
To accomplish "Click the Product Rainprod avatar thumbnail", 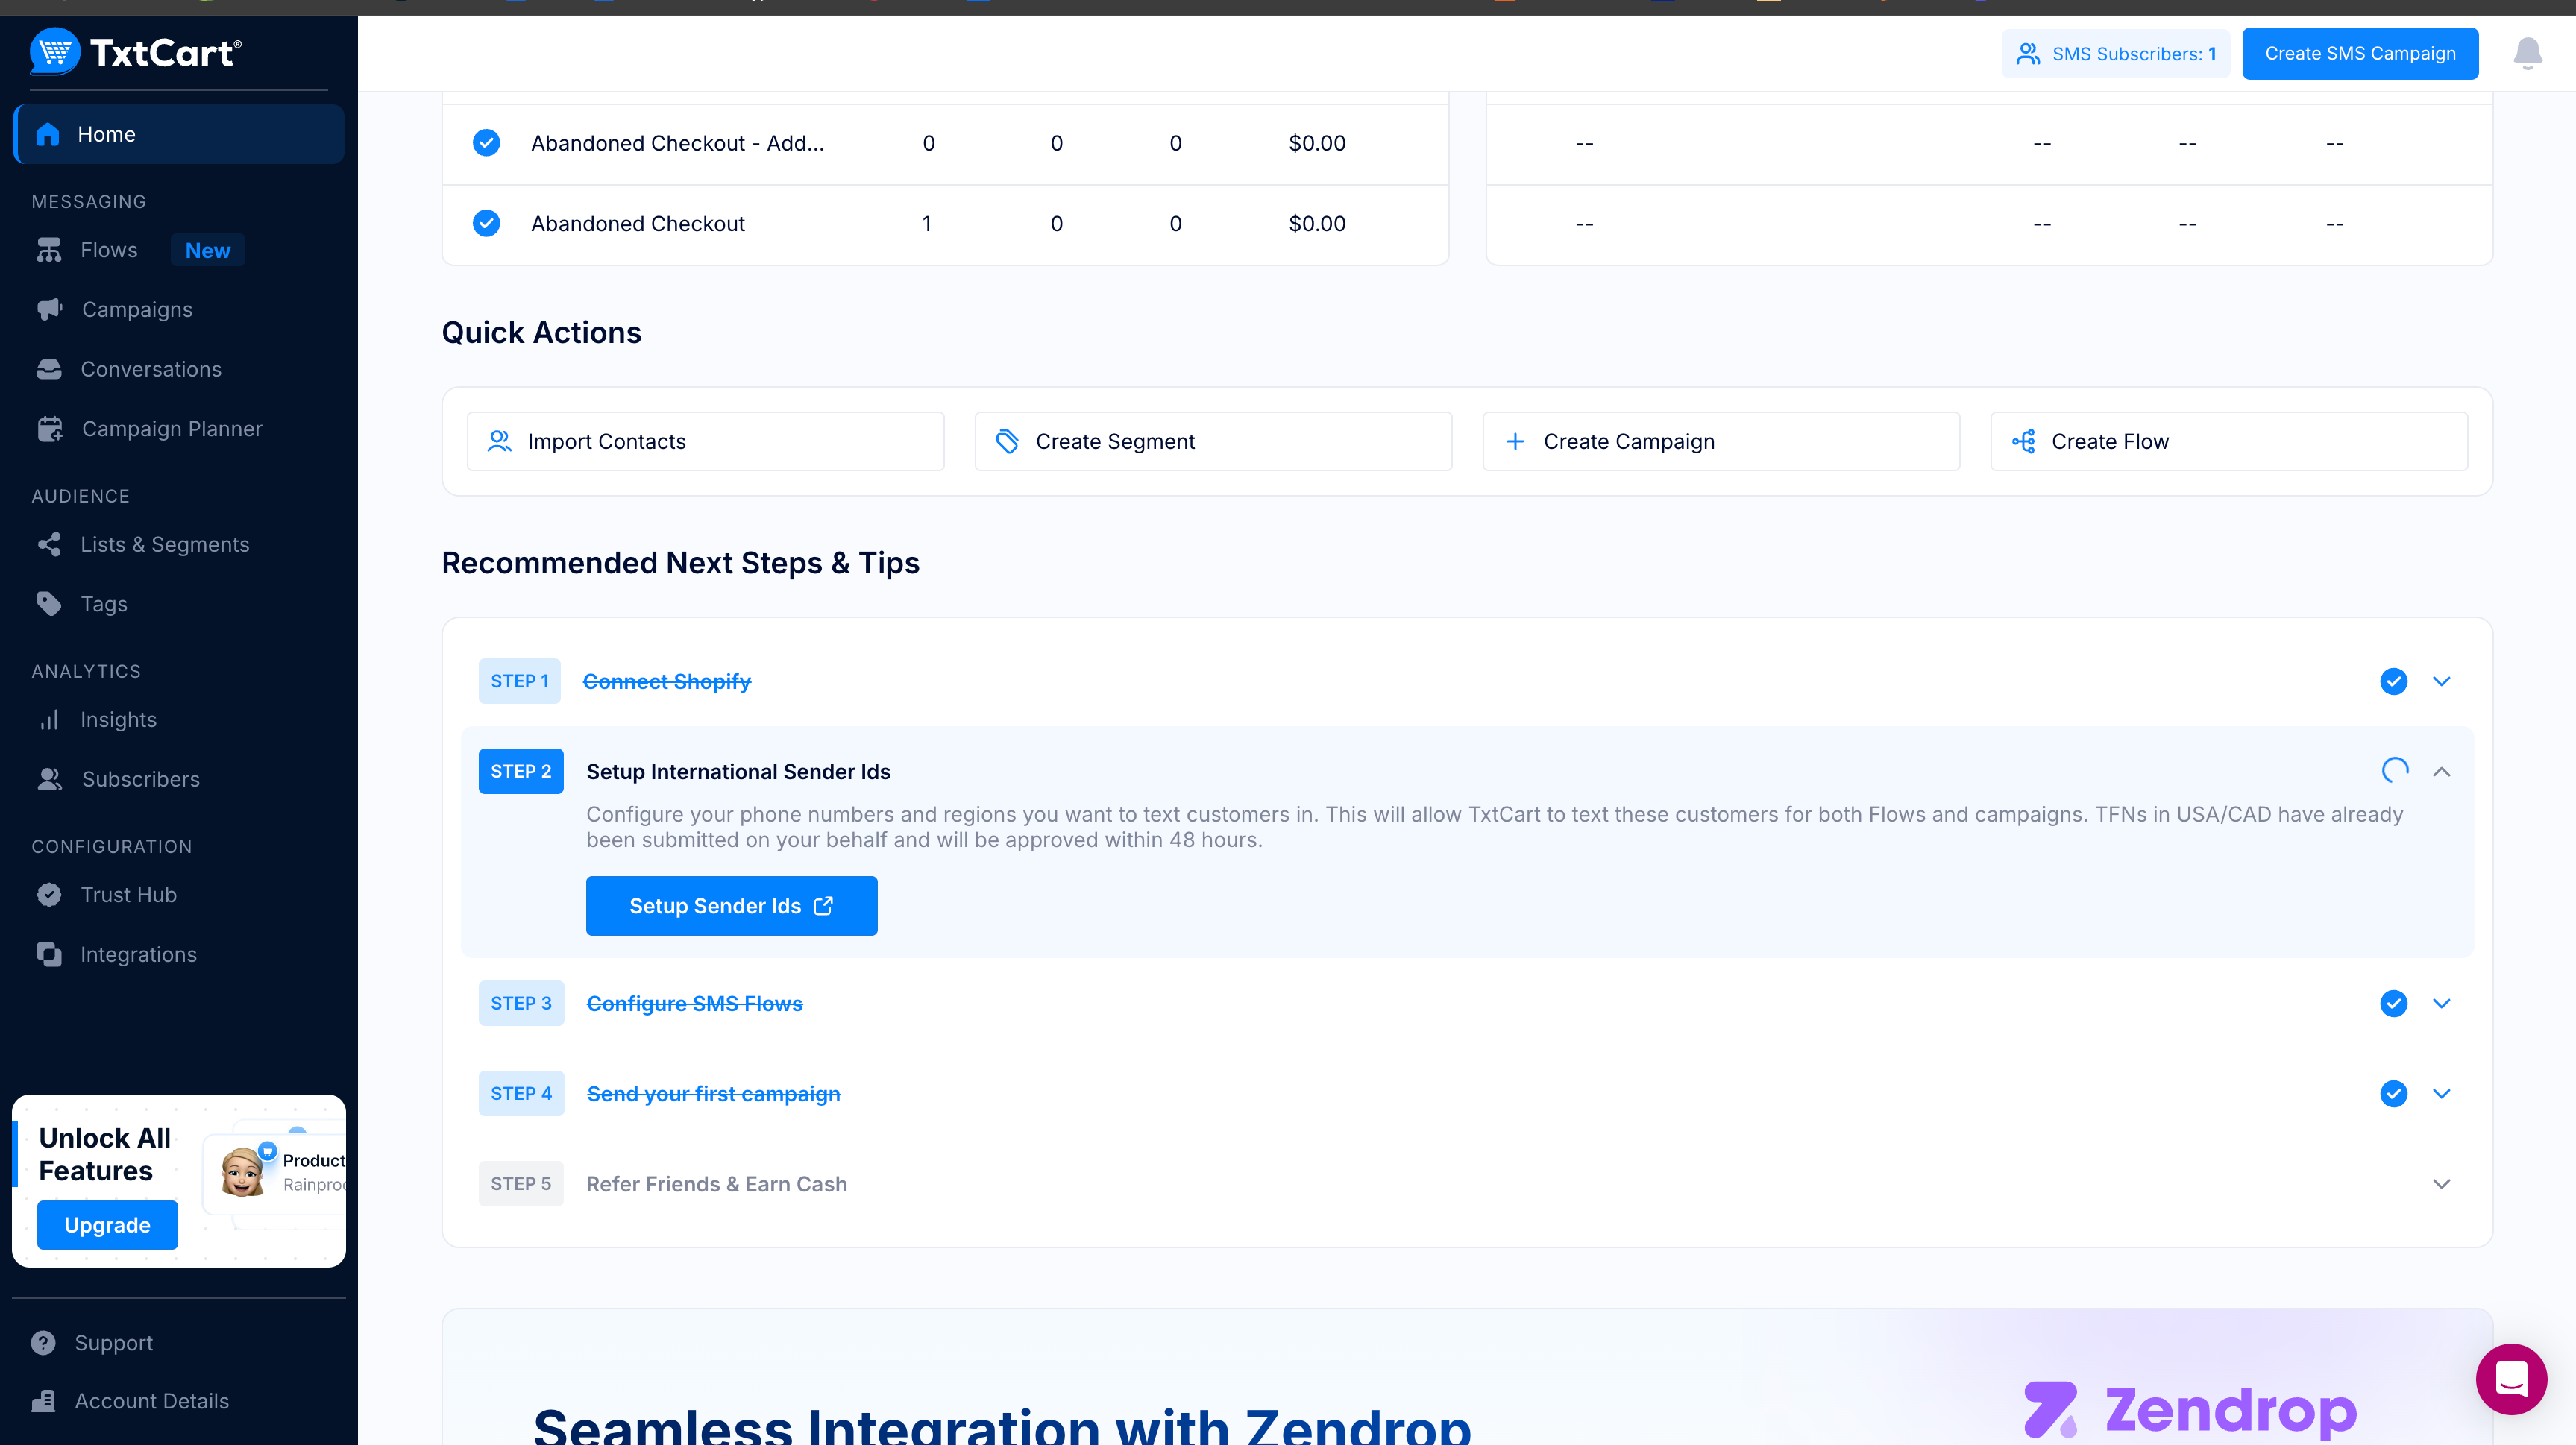I will 243,1172.
